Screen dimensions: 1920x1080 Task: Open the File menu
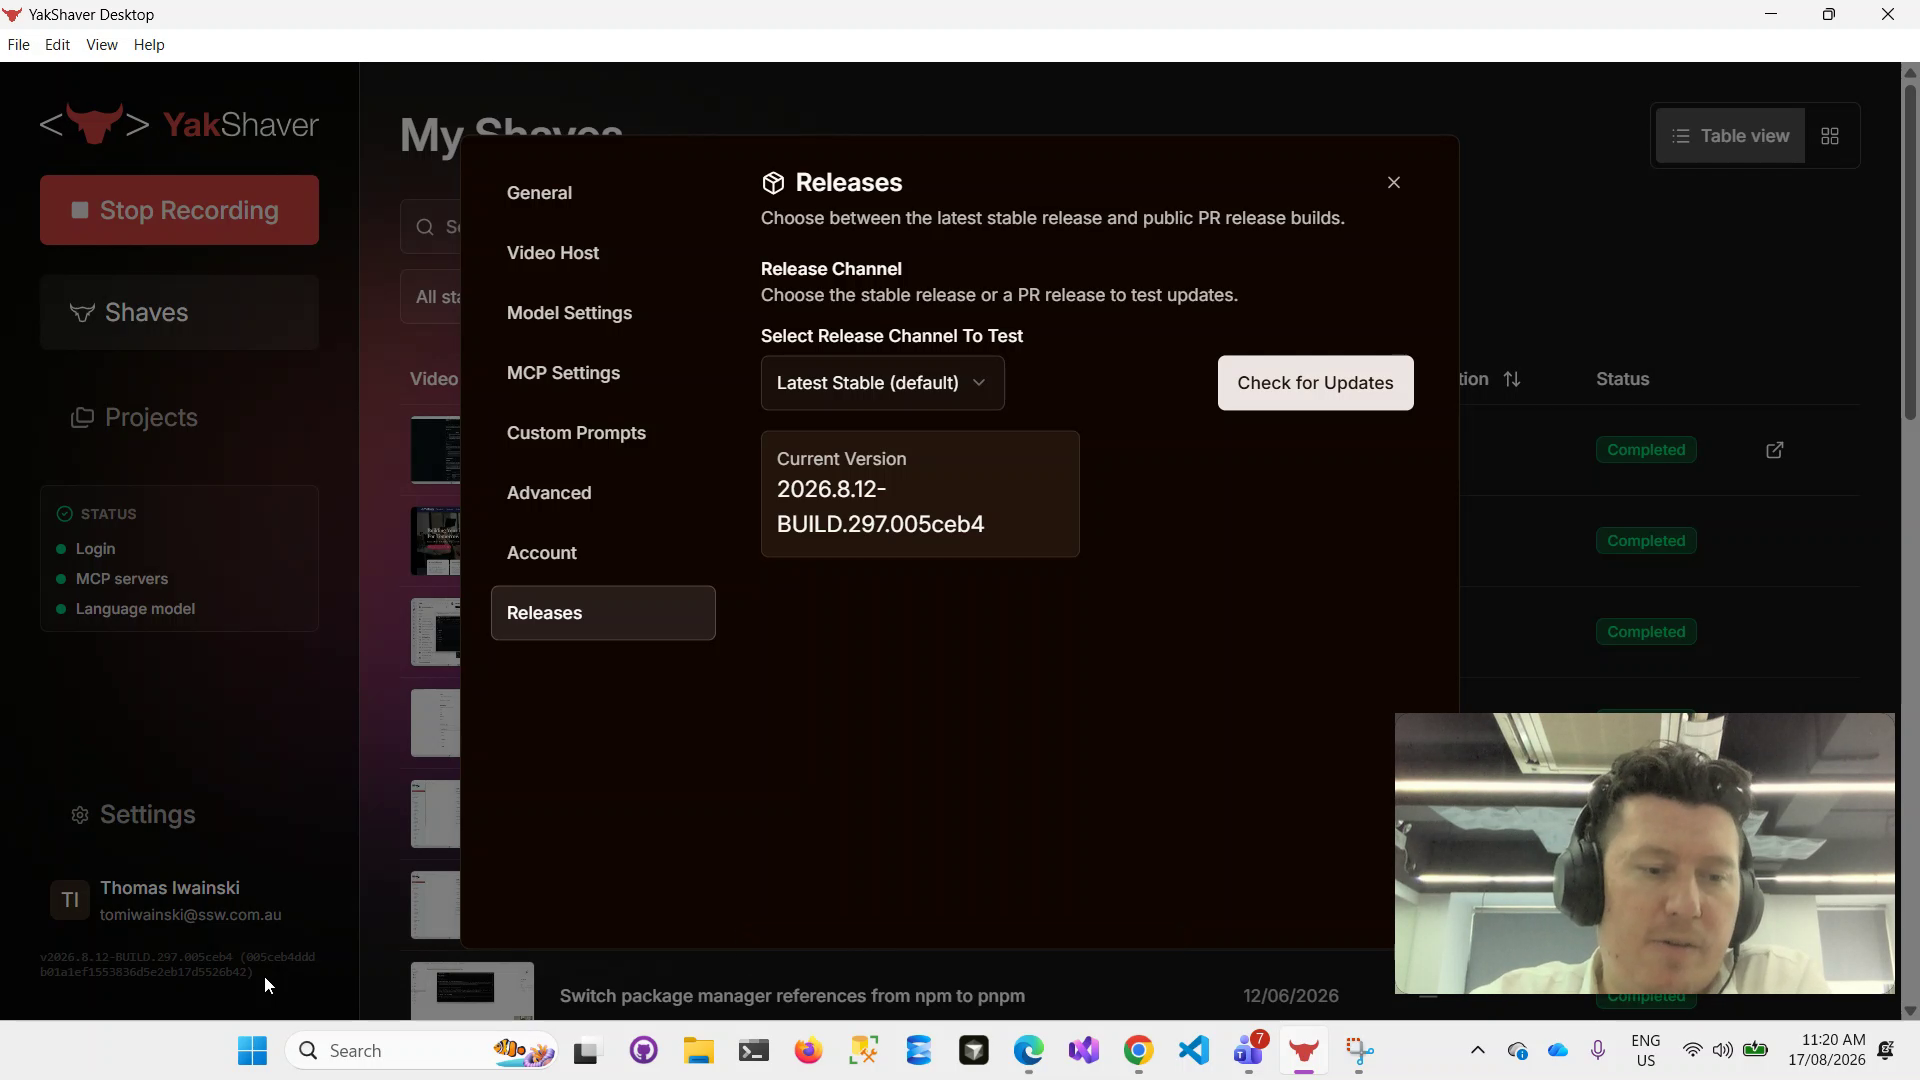pos(18,45)
